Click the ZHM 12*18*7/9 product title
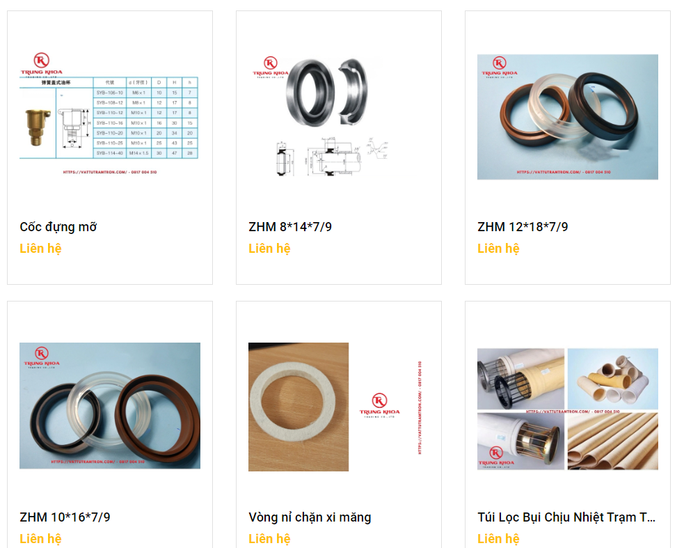The width and height of the screenshot is (700, 548). 523,227
